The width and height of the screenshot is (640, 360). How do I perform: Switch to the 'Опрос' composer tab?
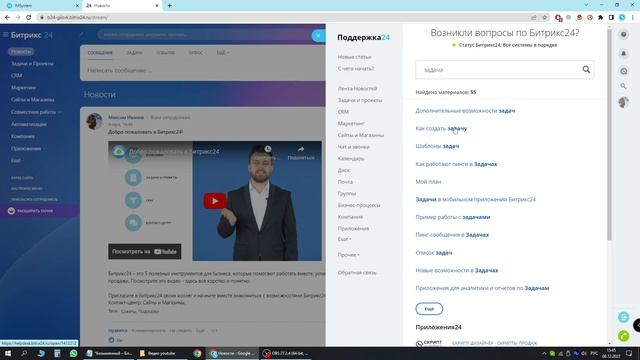tap(196, 53)
